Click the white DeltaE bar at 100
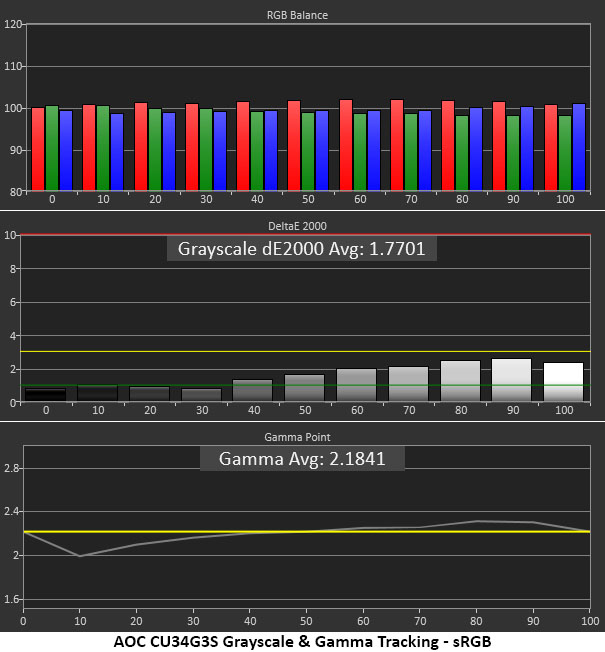Image resolution: width=605 pixels, height=652 pixels. pos(563,382)
